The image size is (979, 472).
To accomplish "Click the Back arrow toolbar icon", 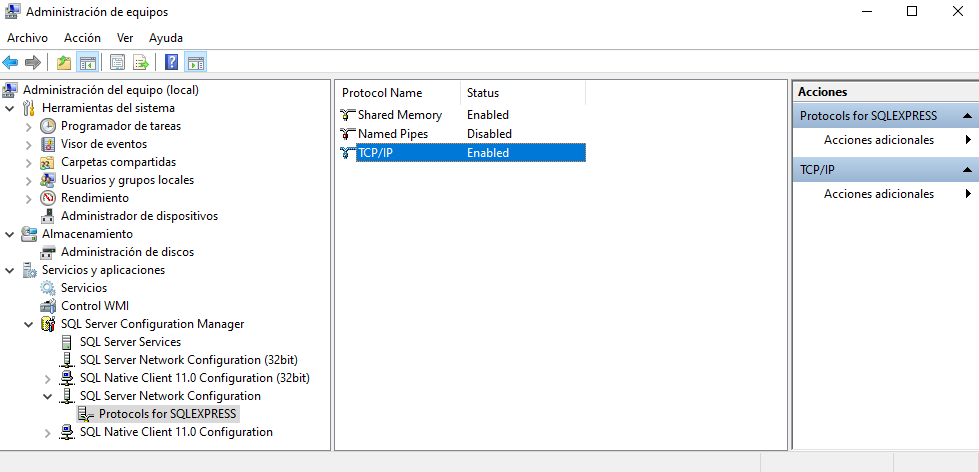I will tap(11, 62).
